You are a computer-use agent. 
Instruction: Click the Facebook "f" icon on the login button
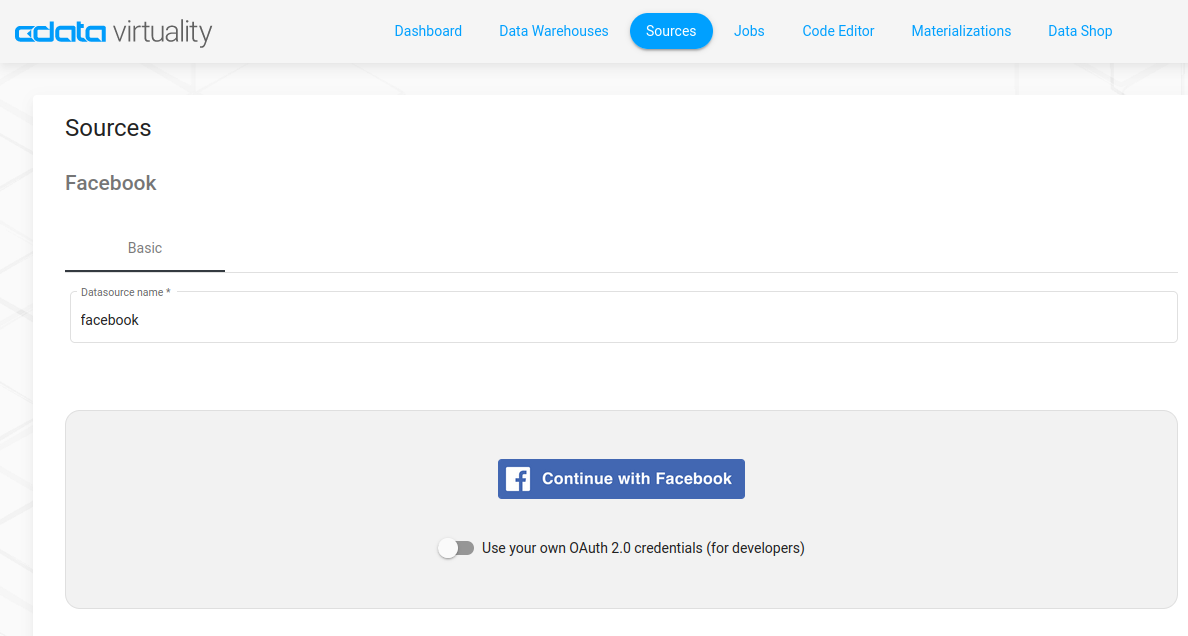pyautogui.click(x=517, y=479)
